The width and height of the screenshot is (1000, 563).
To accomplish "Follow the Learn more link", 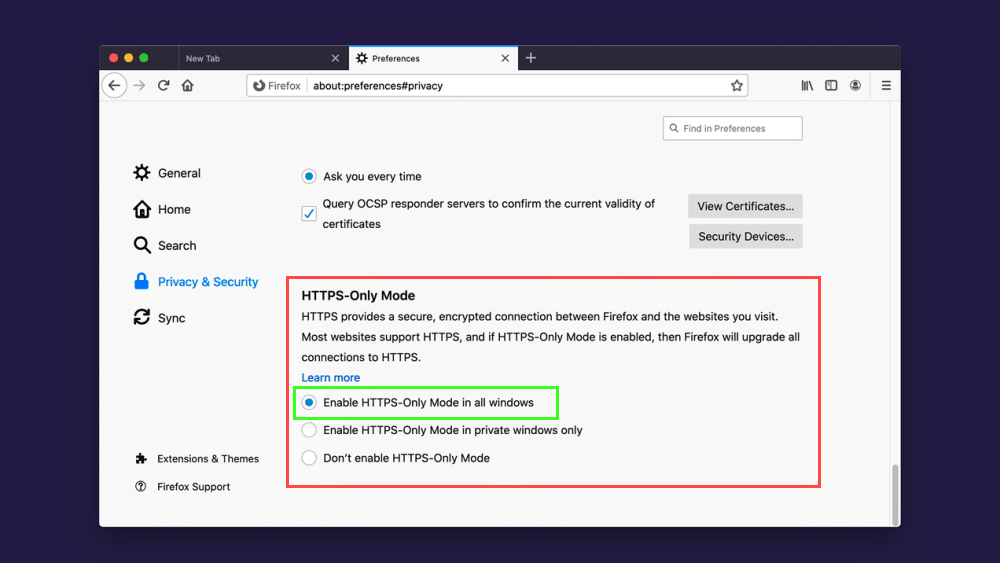I will 330,377.
